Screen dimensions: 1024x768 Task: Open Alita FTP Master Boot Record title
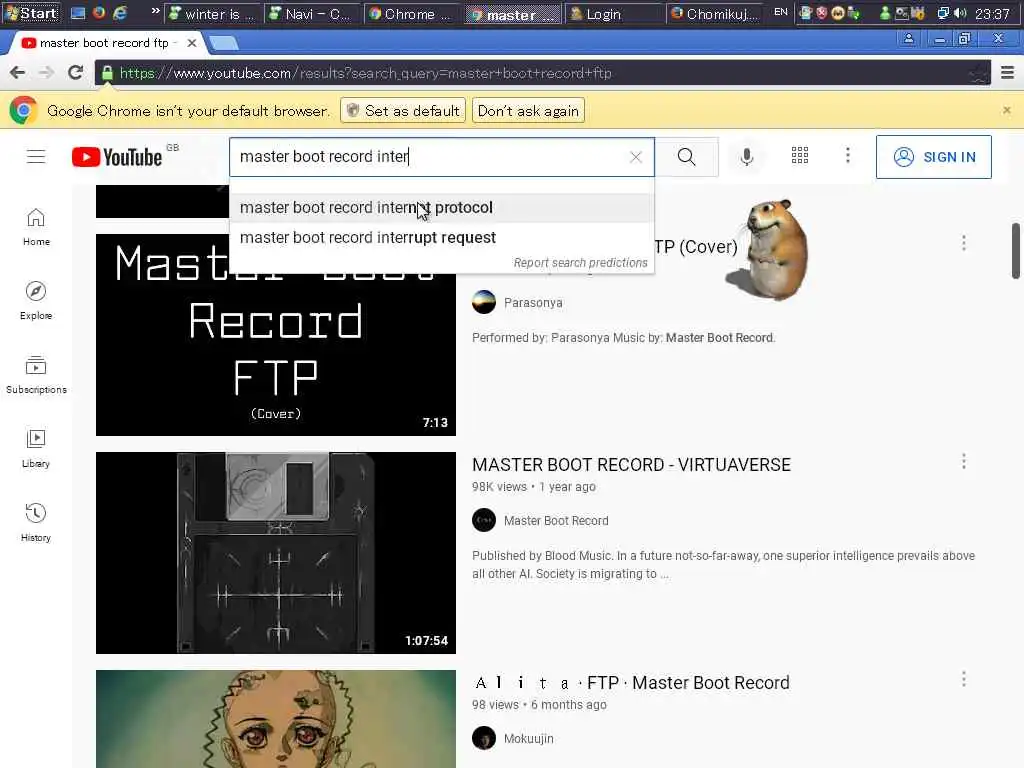630,683
